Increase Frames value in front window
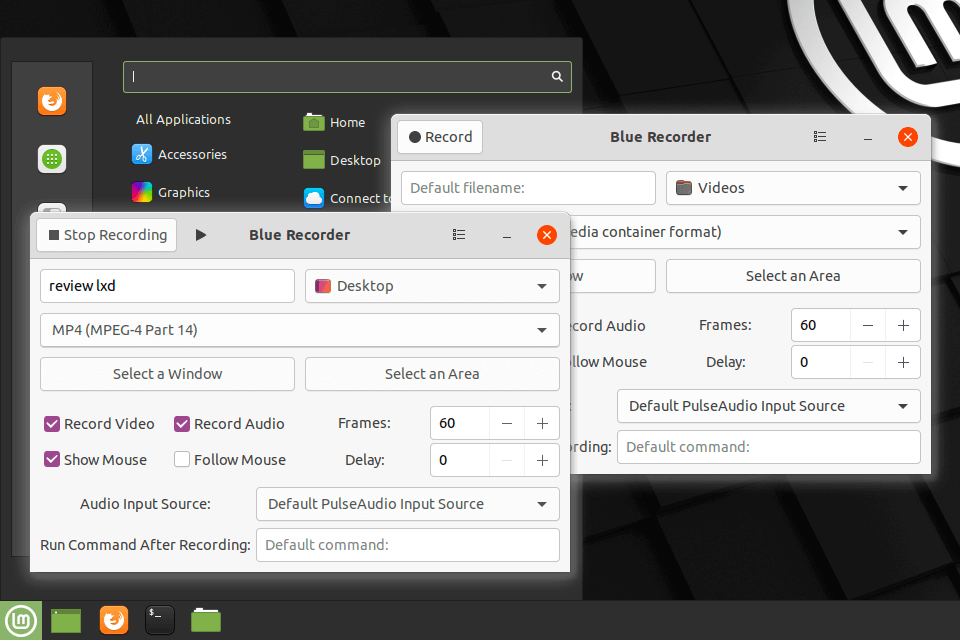 point(542,423)
